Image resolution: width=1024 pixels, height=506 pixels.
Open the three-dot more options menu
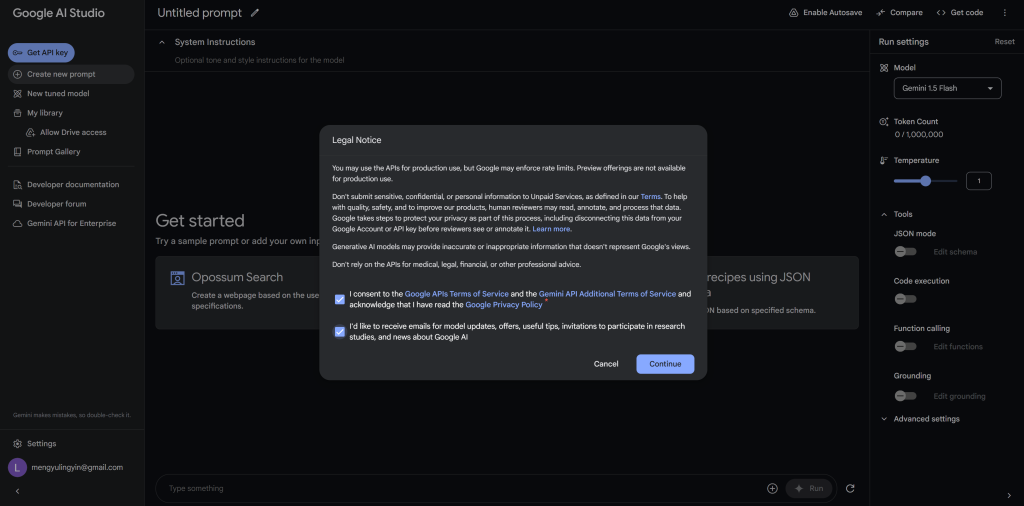point(1004,12)
